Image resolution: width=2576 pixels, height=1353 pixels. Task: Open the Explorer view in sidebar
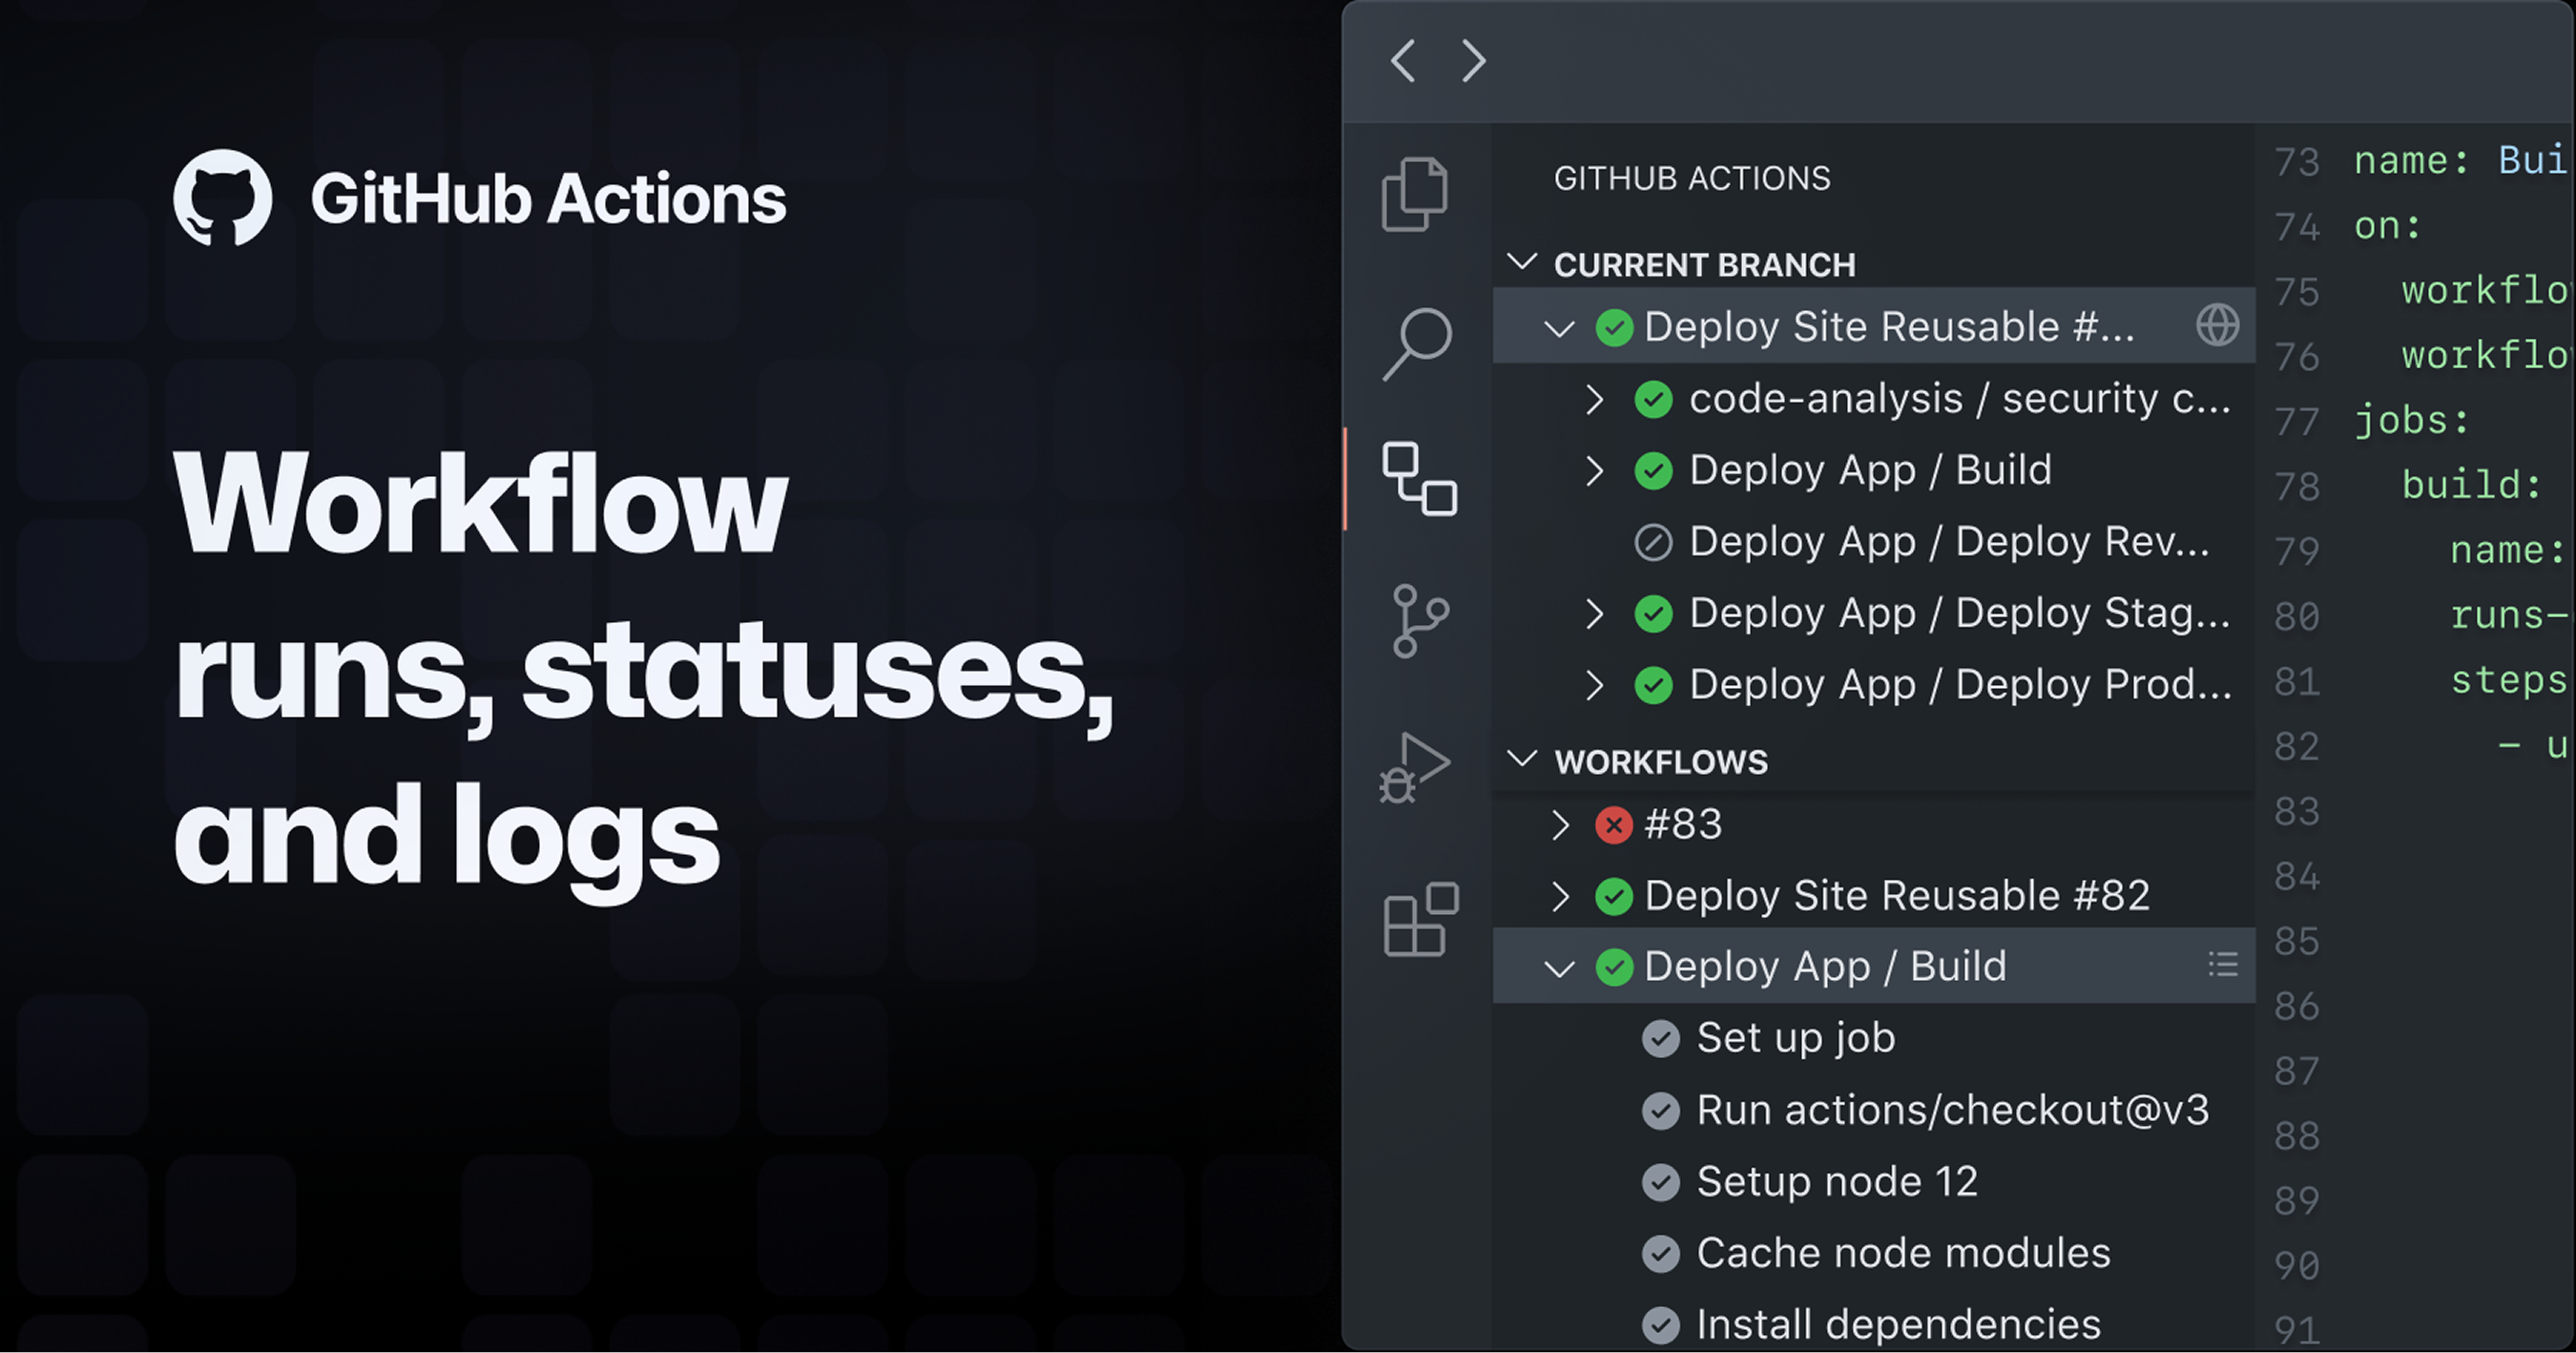click(1416, 193)
